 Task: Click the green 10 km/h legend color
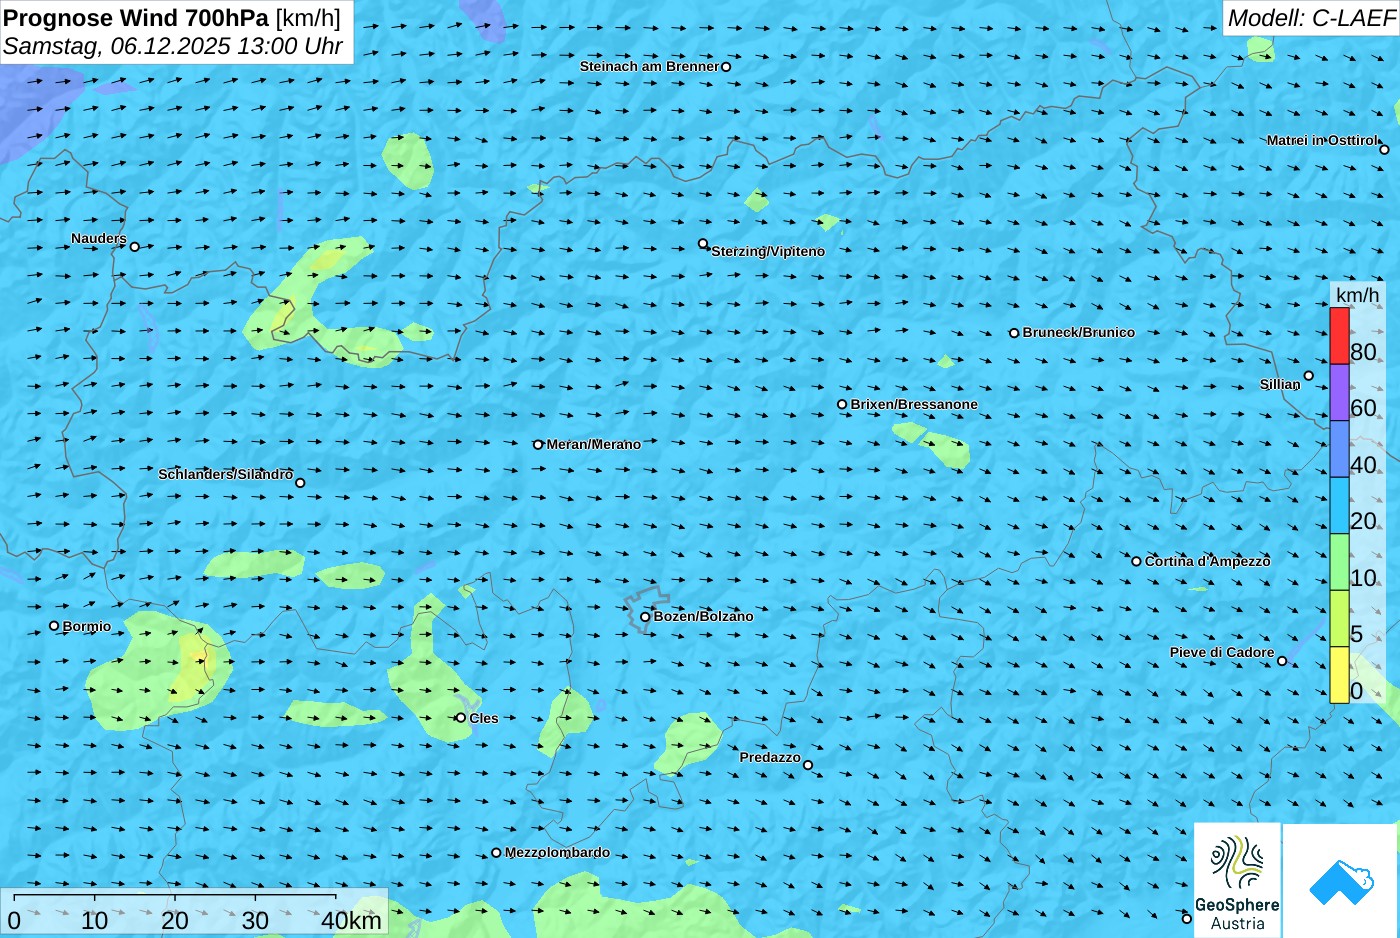click(x=1339, y=562)
